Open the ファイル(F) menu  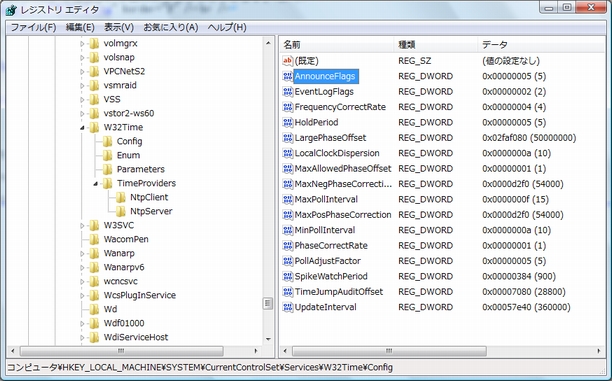pyautogui.click(x=33, y=27)
